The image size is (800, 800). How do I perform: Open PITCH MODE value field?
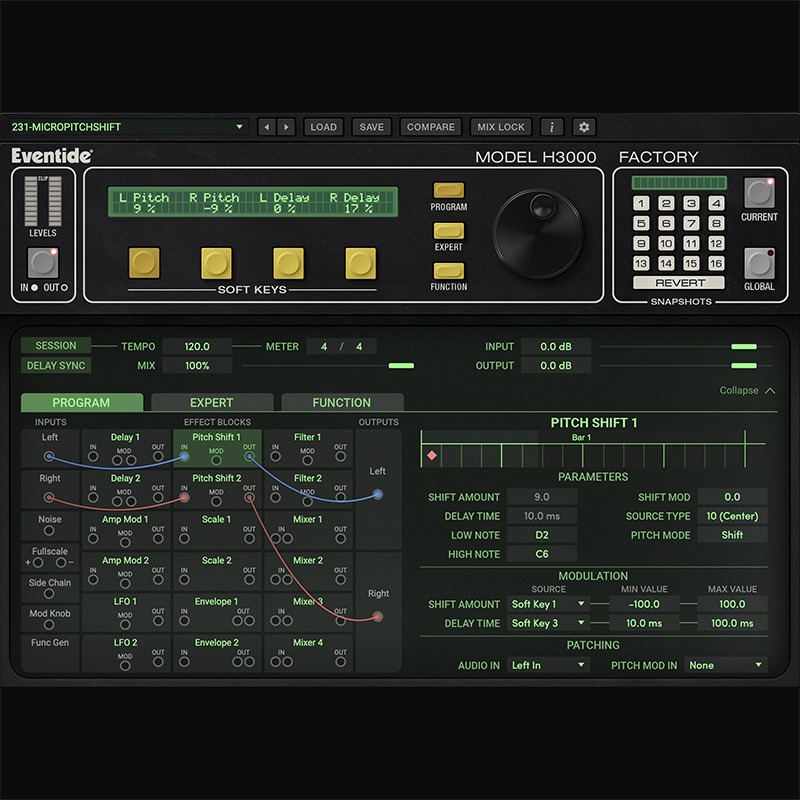point(732,535)
